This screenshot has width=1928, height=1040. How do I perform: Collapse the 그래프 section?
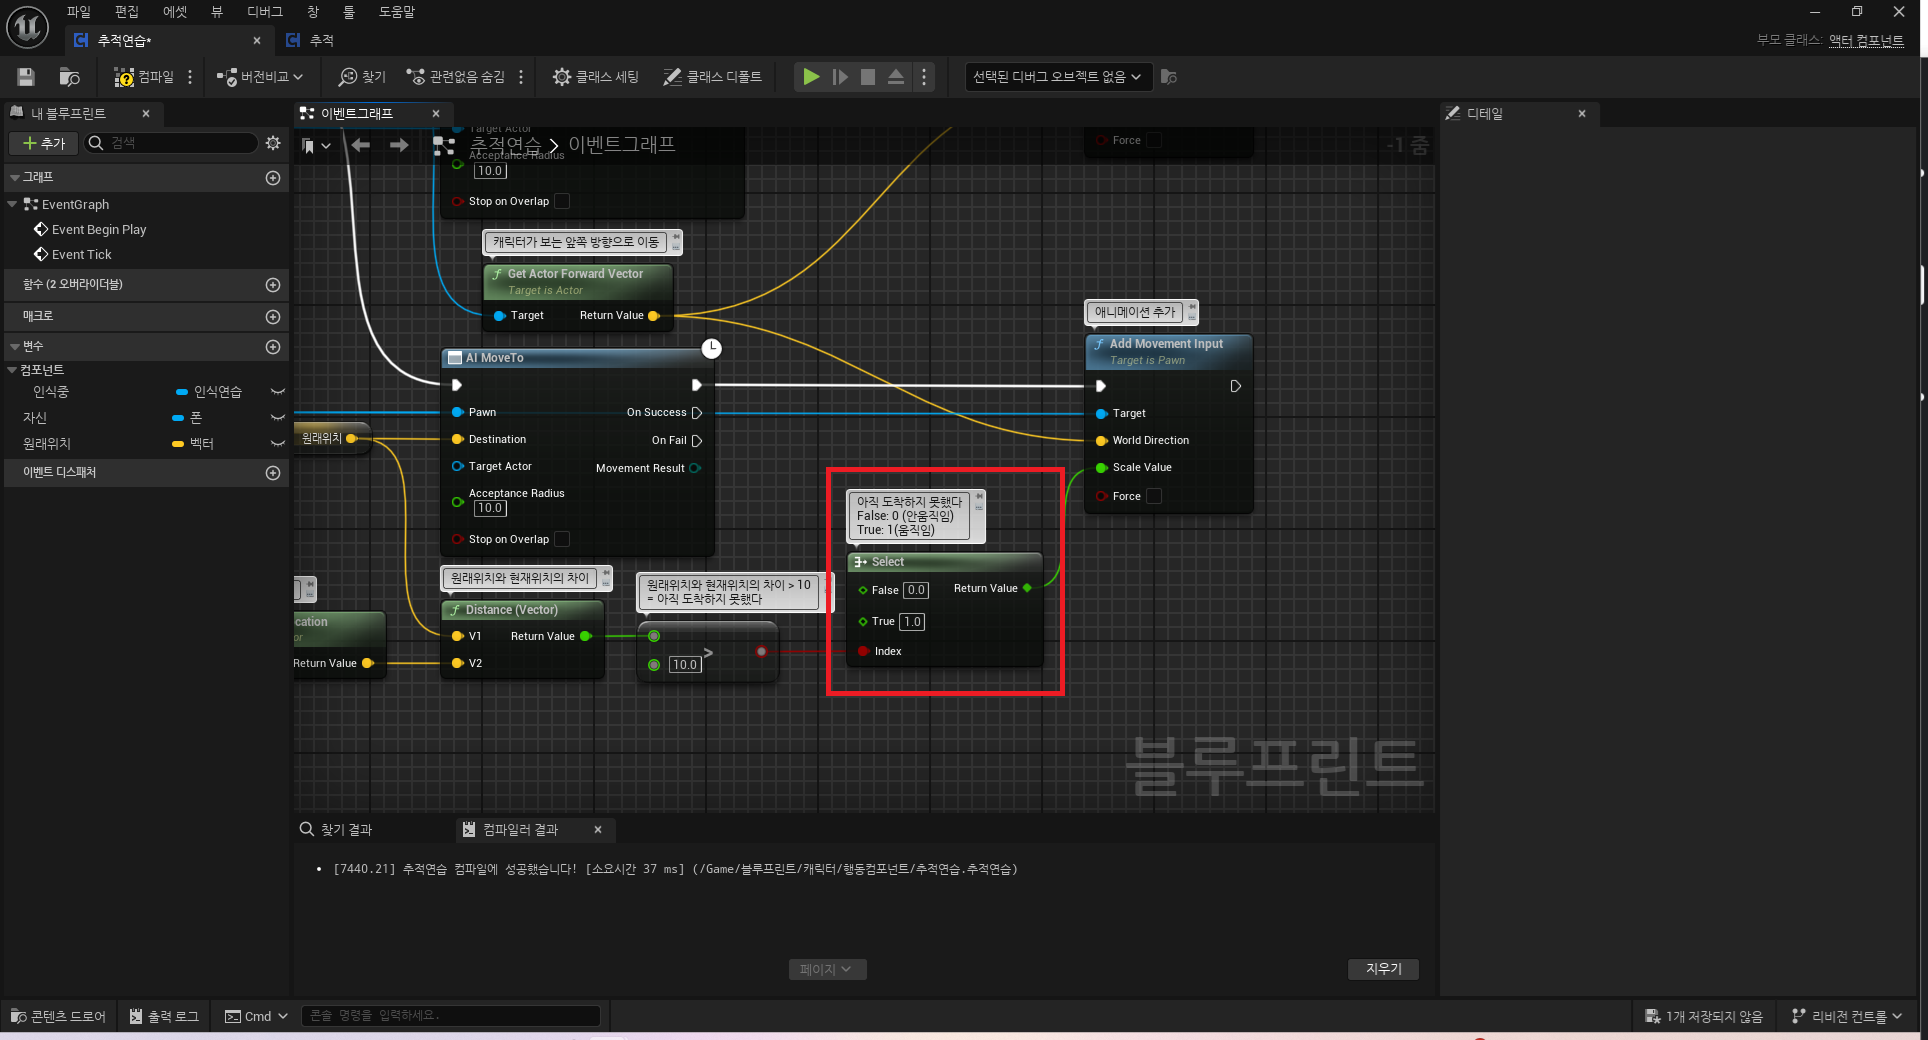pyautogui.click(x=15, y=177)
